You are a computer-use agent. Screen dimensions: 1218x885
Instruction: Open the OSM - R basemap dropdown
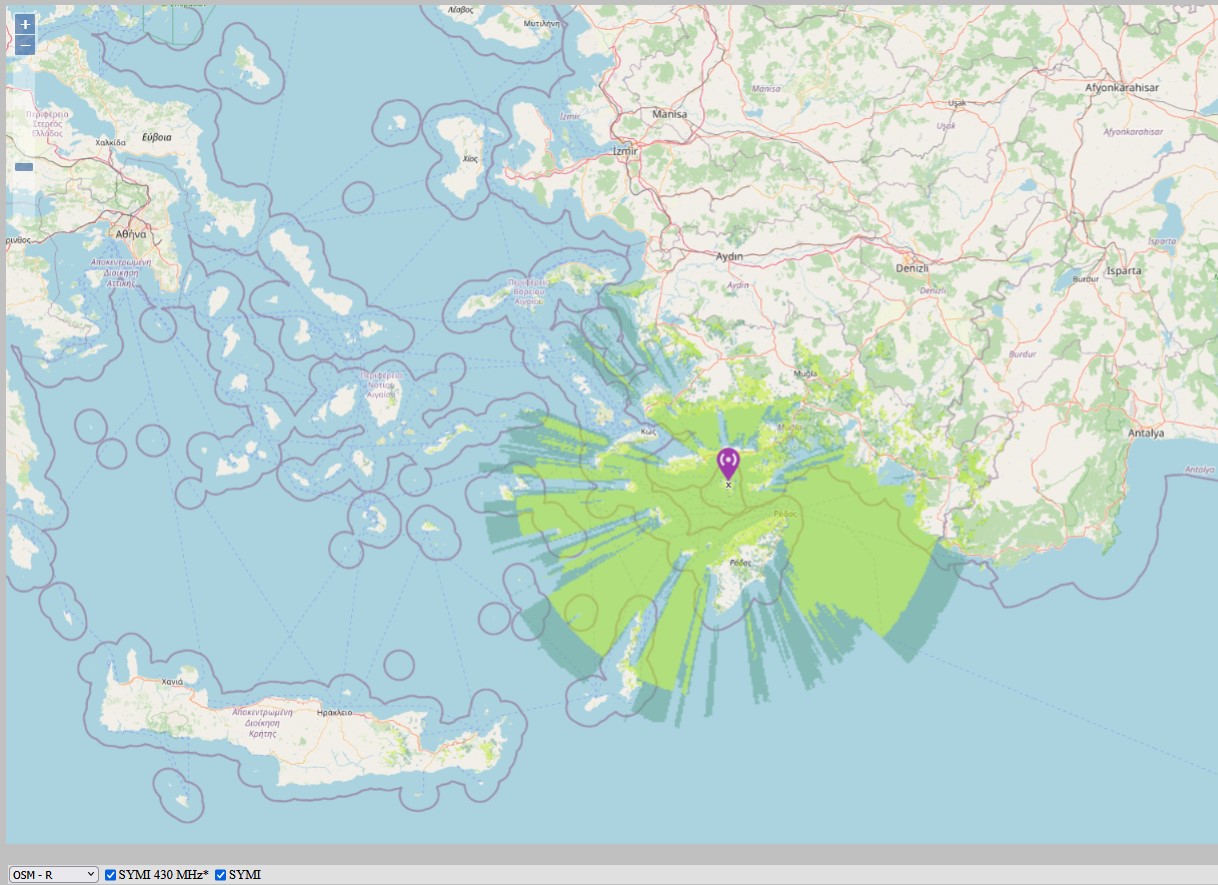pos(54,874)
